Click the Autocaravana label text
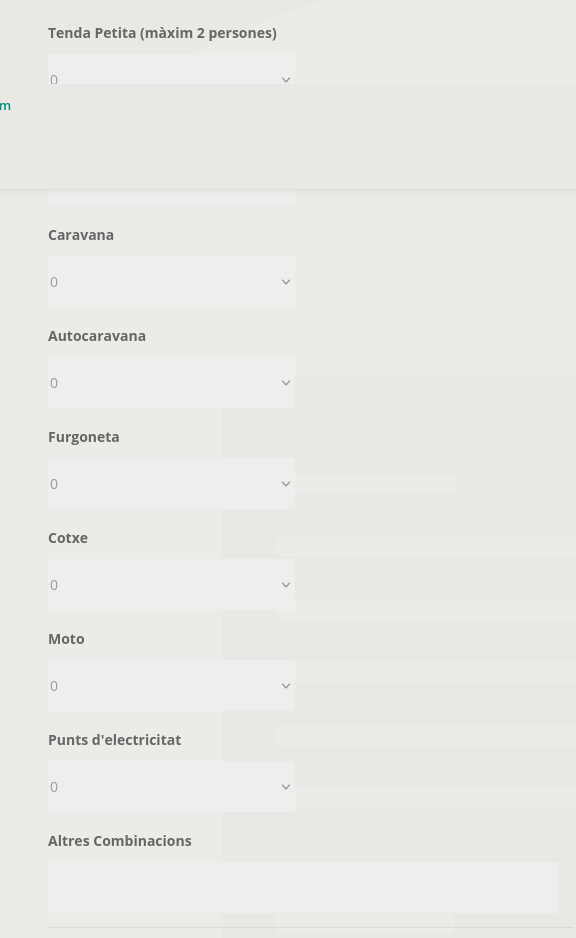 point(97,336)
